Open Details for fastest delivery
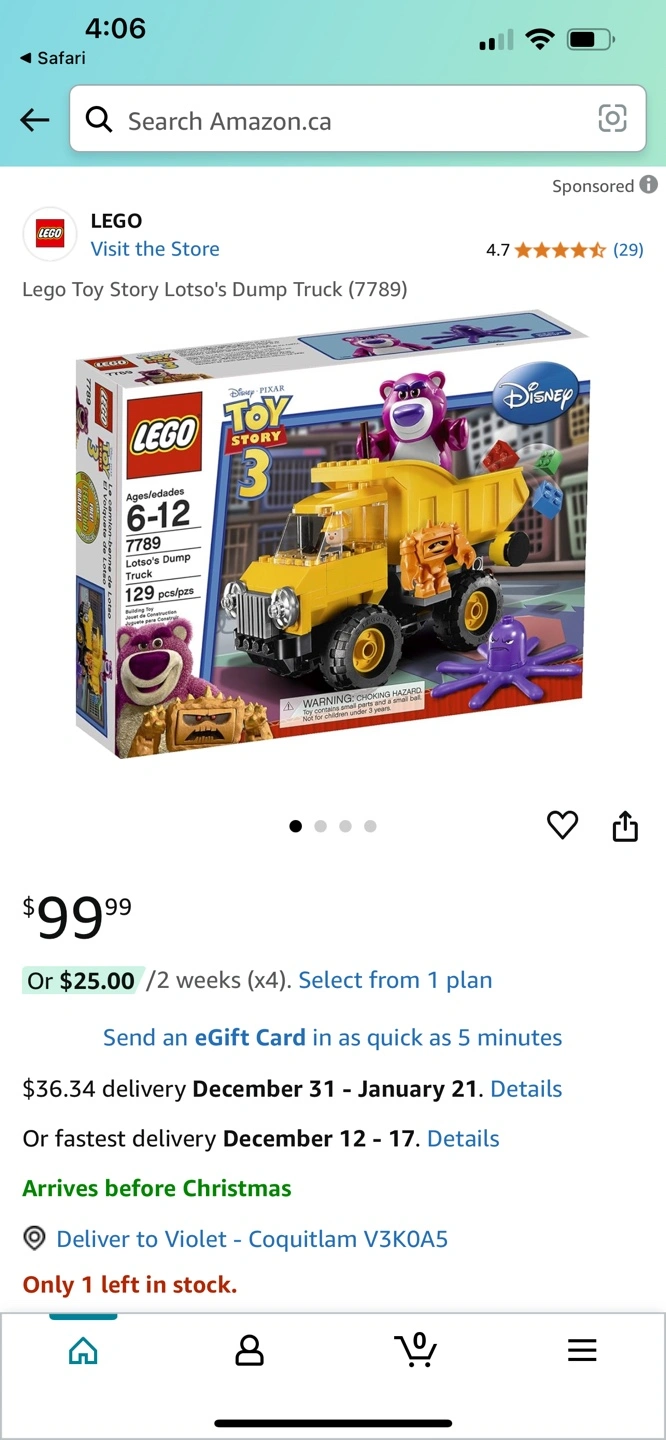666x1440 pixels. (x=463, y=1138)
